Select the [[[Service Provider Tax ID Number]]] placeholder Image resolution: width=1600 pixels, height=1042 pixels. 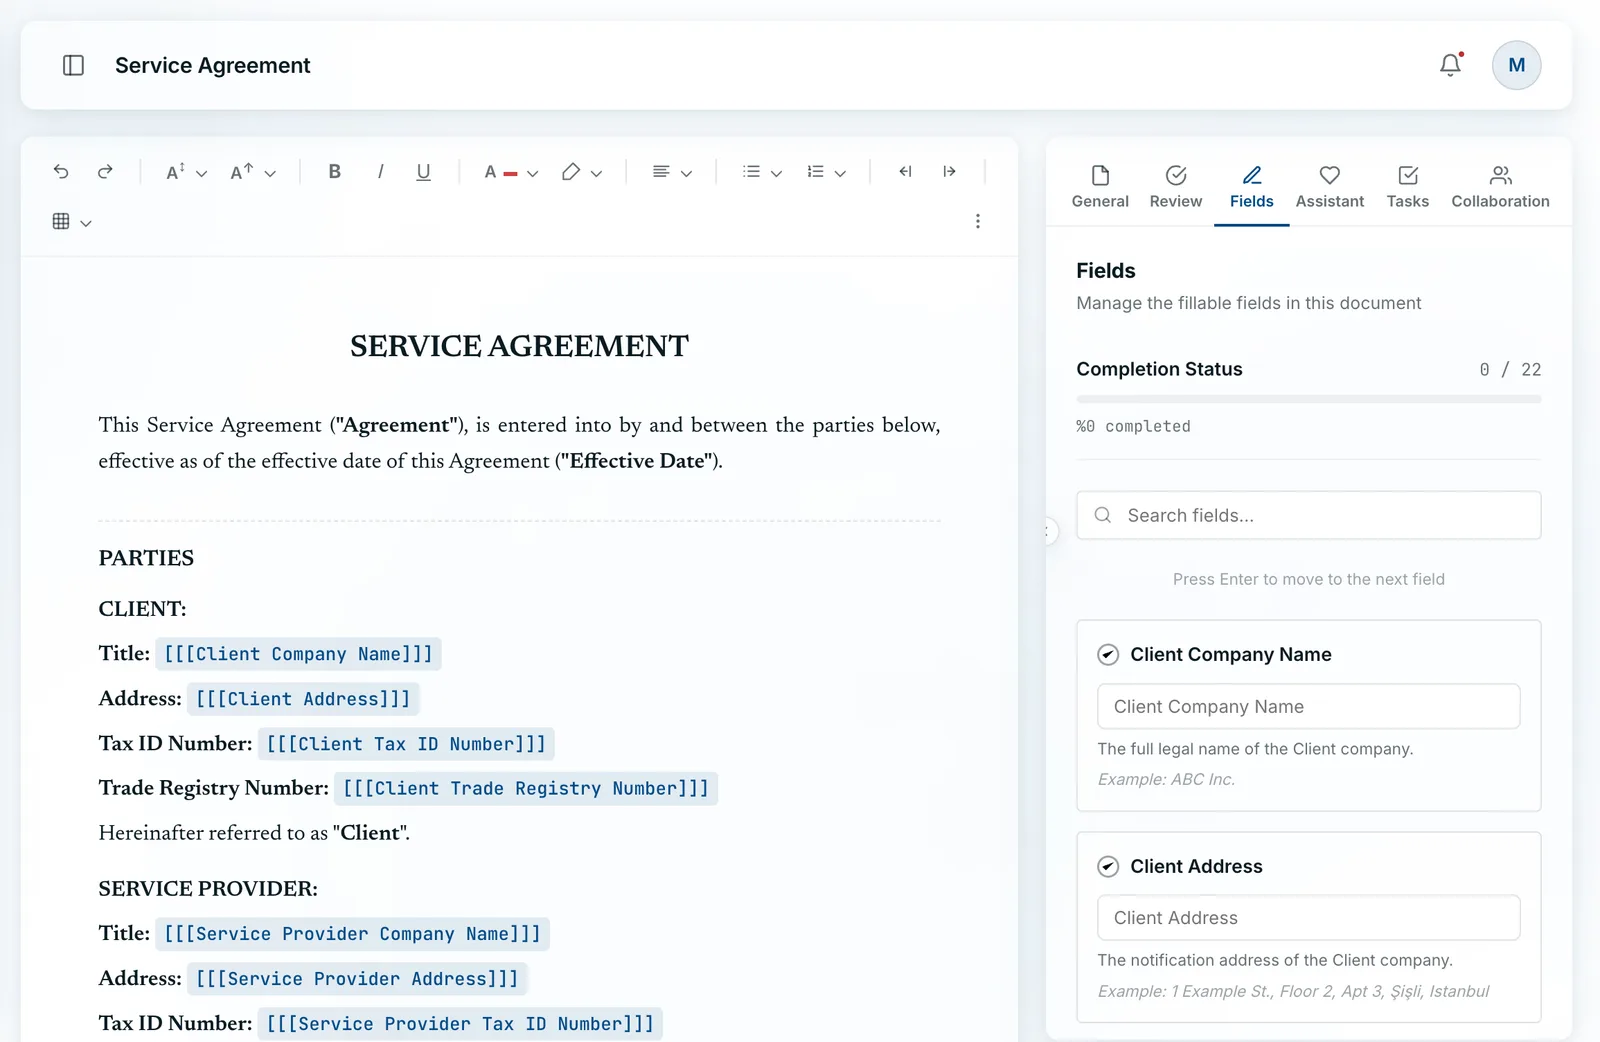point(460,1024)
